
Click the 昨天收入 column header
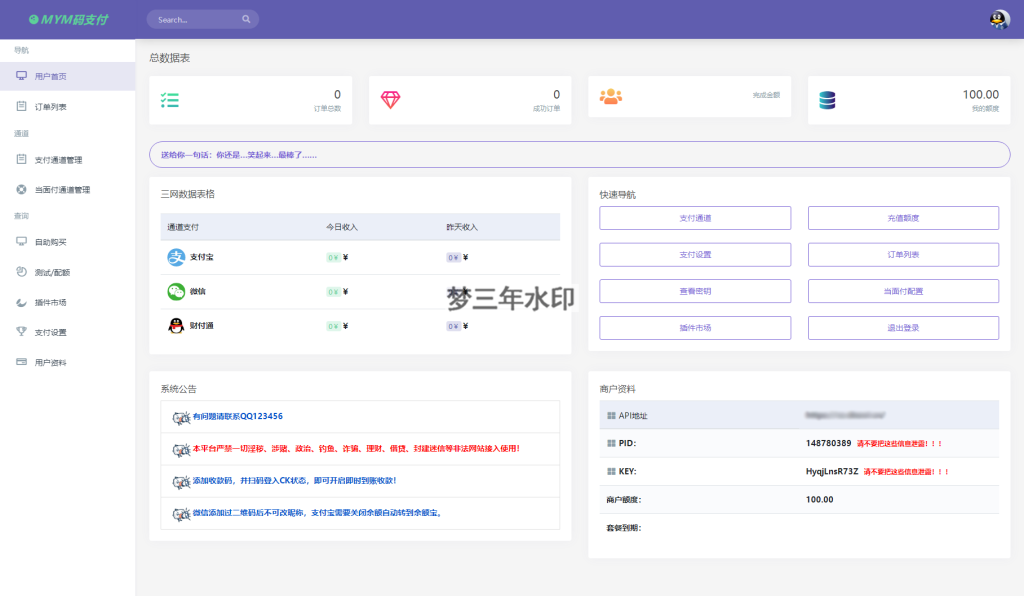click(x=462, y=227)
